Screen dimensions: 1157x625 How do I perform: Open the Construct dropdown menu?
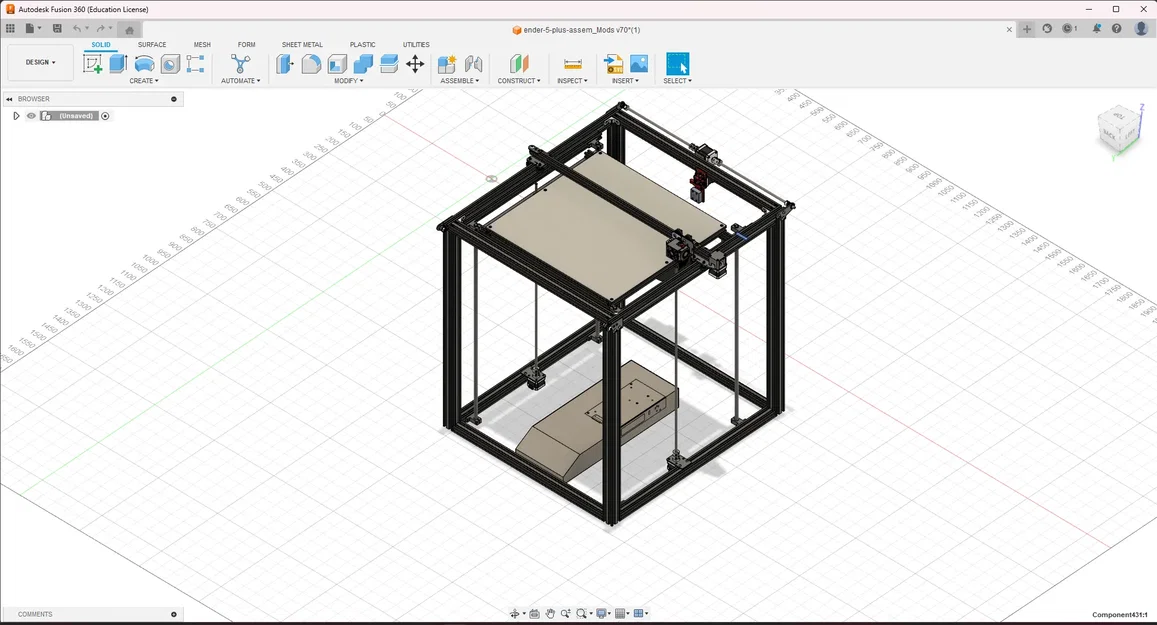coord(519,81)
